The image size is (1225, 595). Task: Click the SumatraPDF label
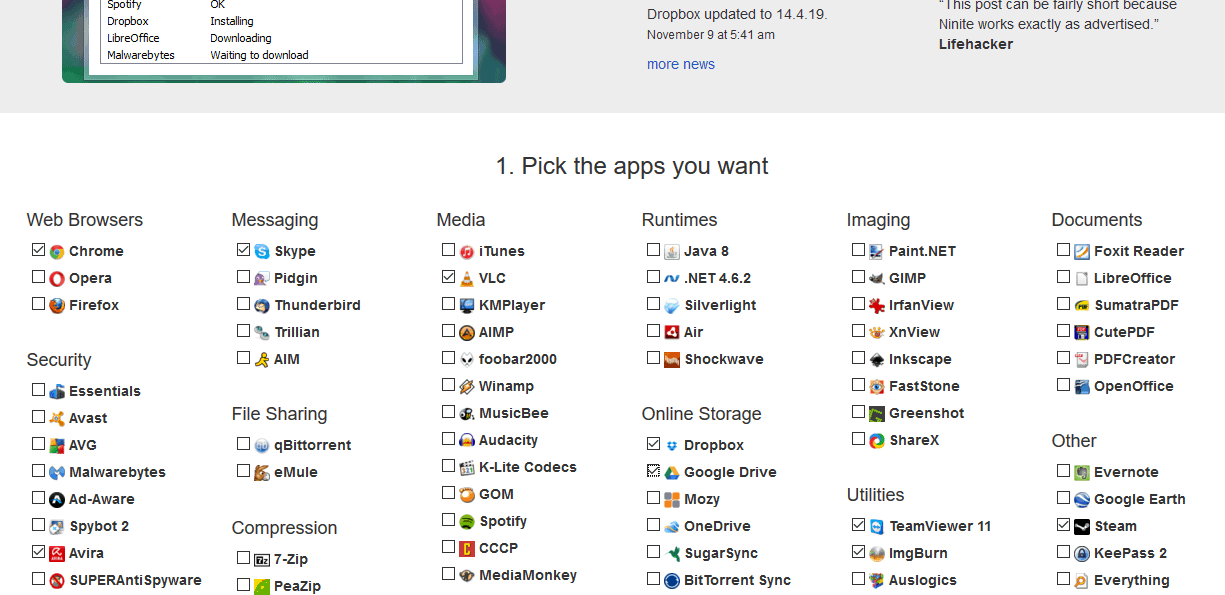click(x=1136, y=306)
